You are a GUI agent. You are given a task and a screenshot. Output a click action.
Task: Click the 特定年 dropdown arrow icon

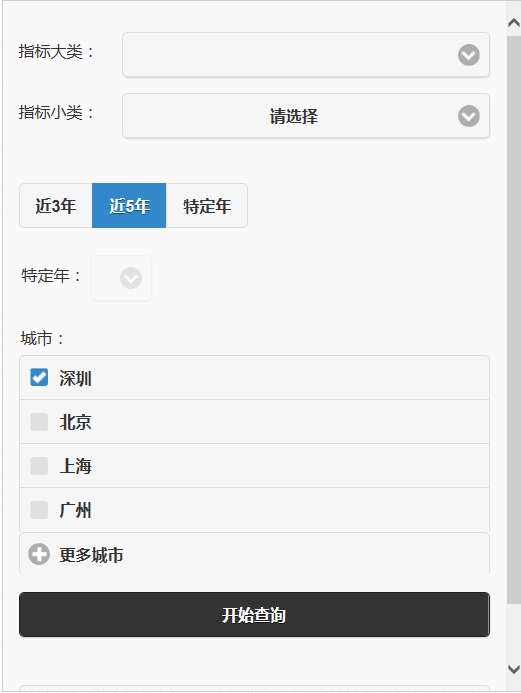tap(131, 278)
